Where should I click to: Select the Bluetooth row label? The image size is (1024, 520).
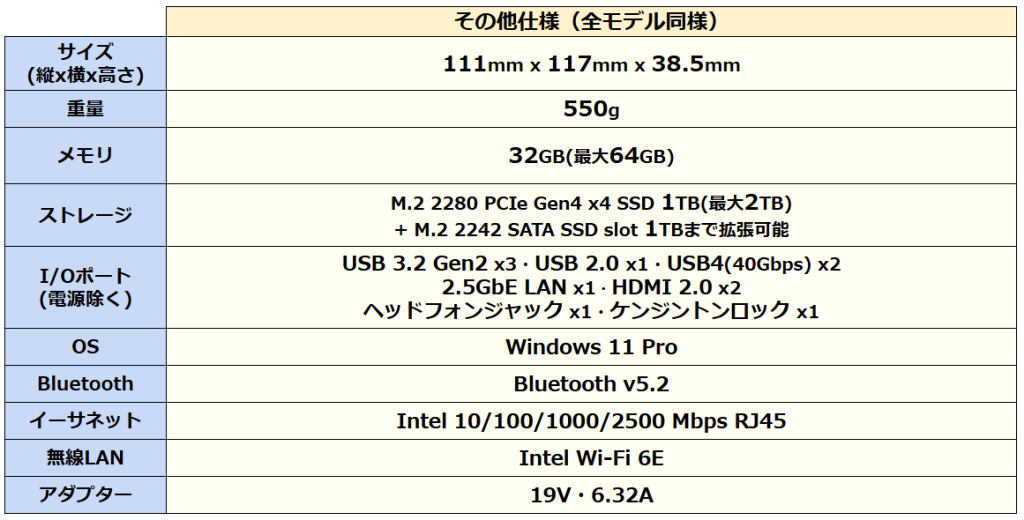tap(85, 384)
